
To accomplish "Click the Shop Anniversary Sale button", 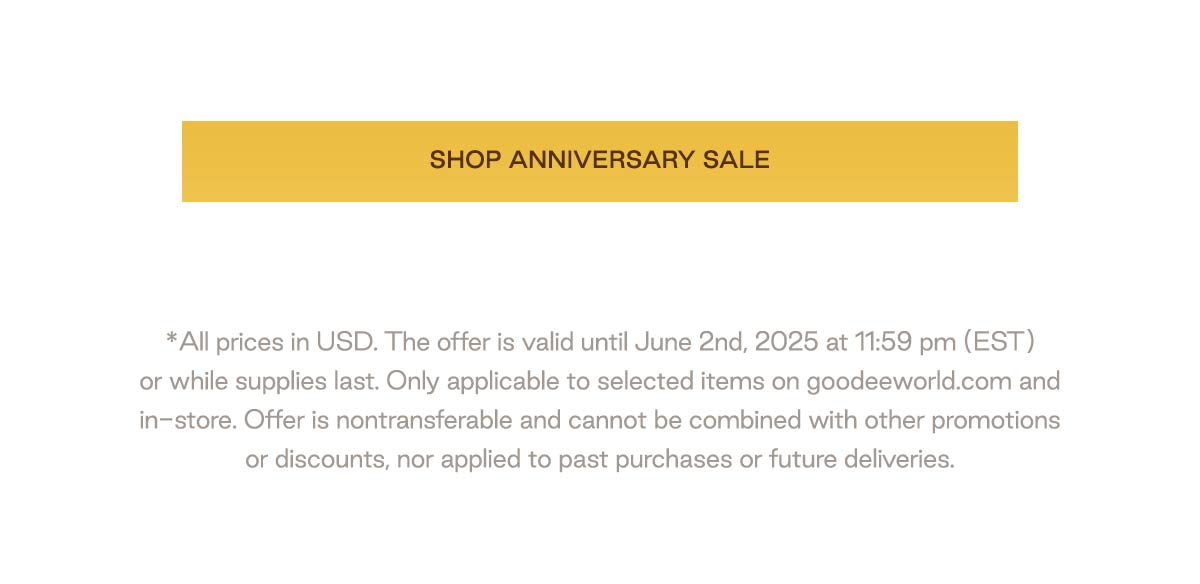I will (600, 161).
